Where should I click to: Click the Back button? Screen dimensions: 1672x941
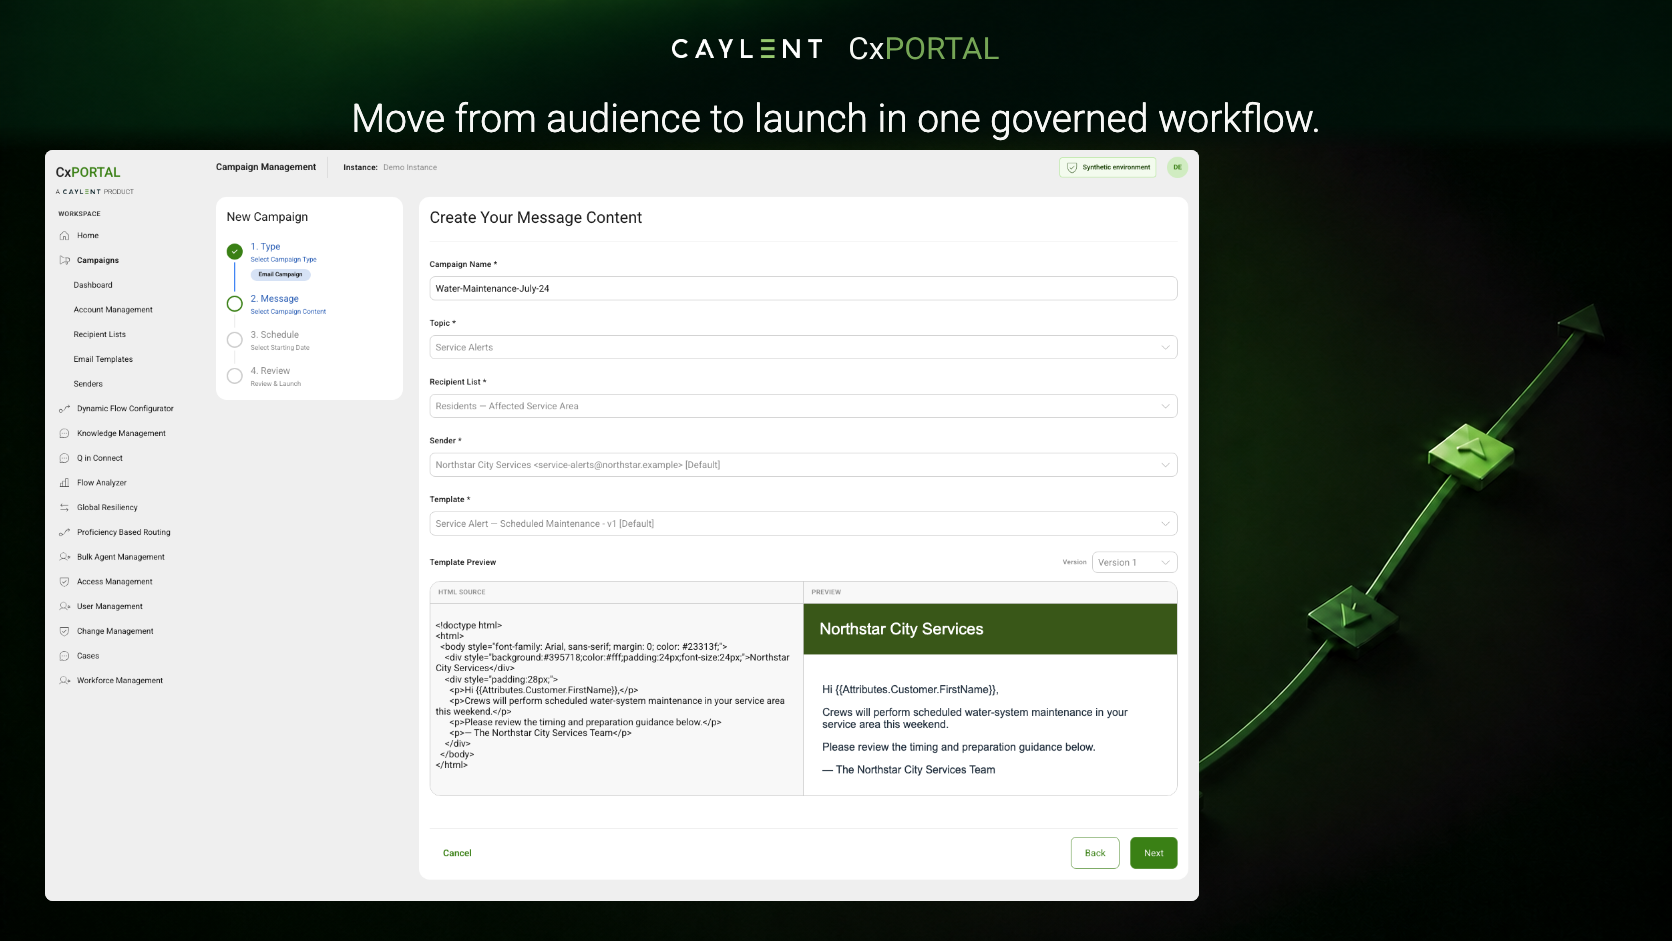point(1095,853)
